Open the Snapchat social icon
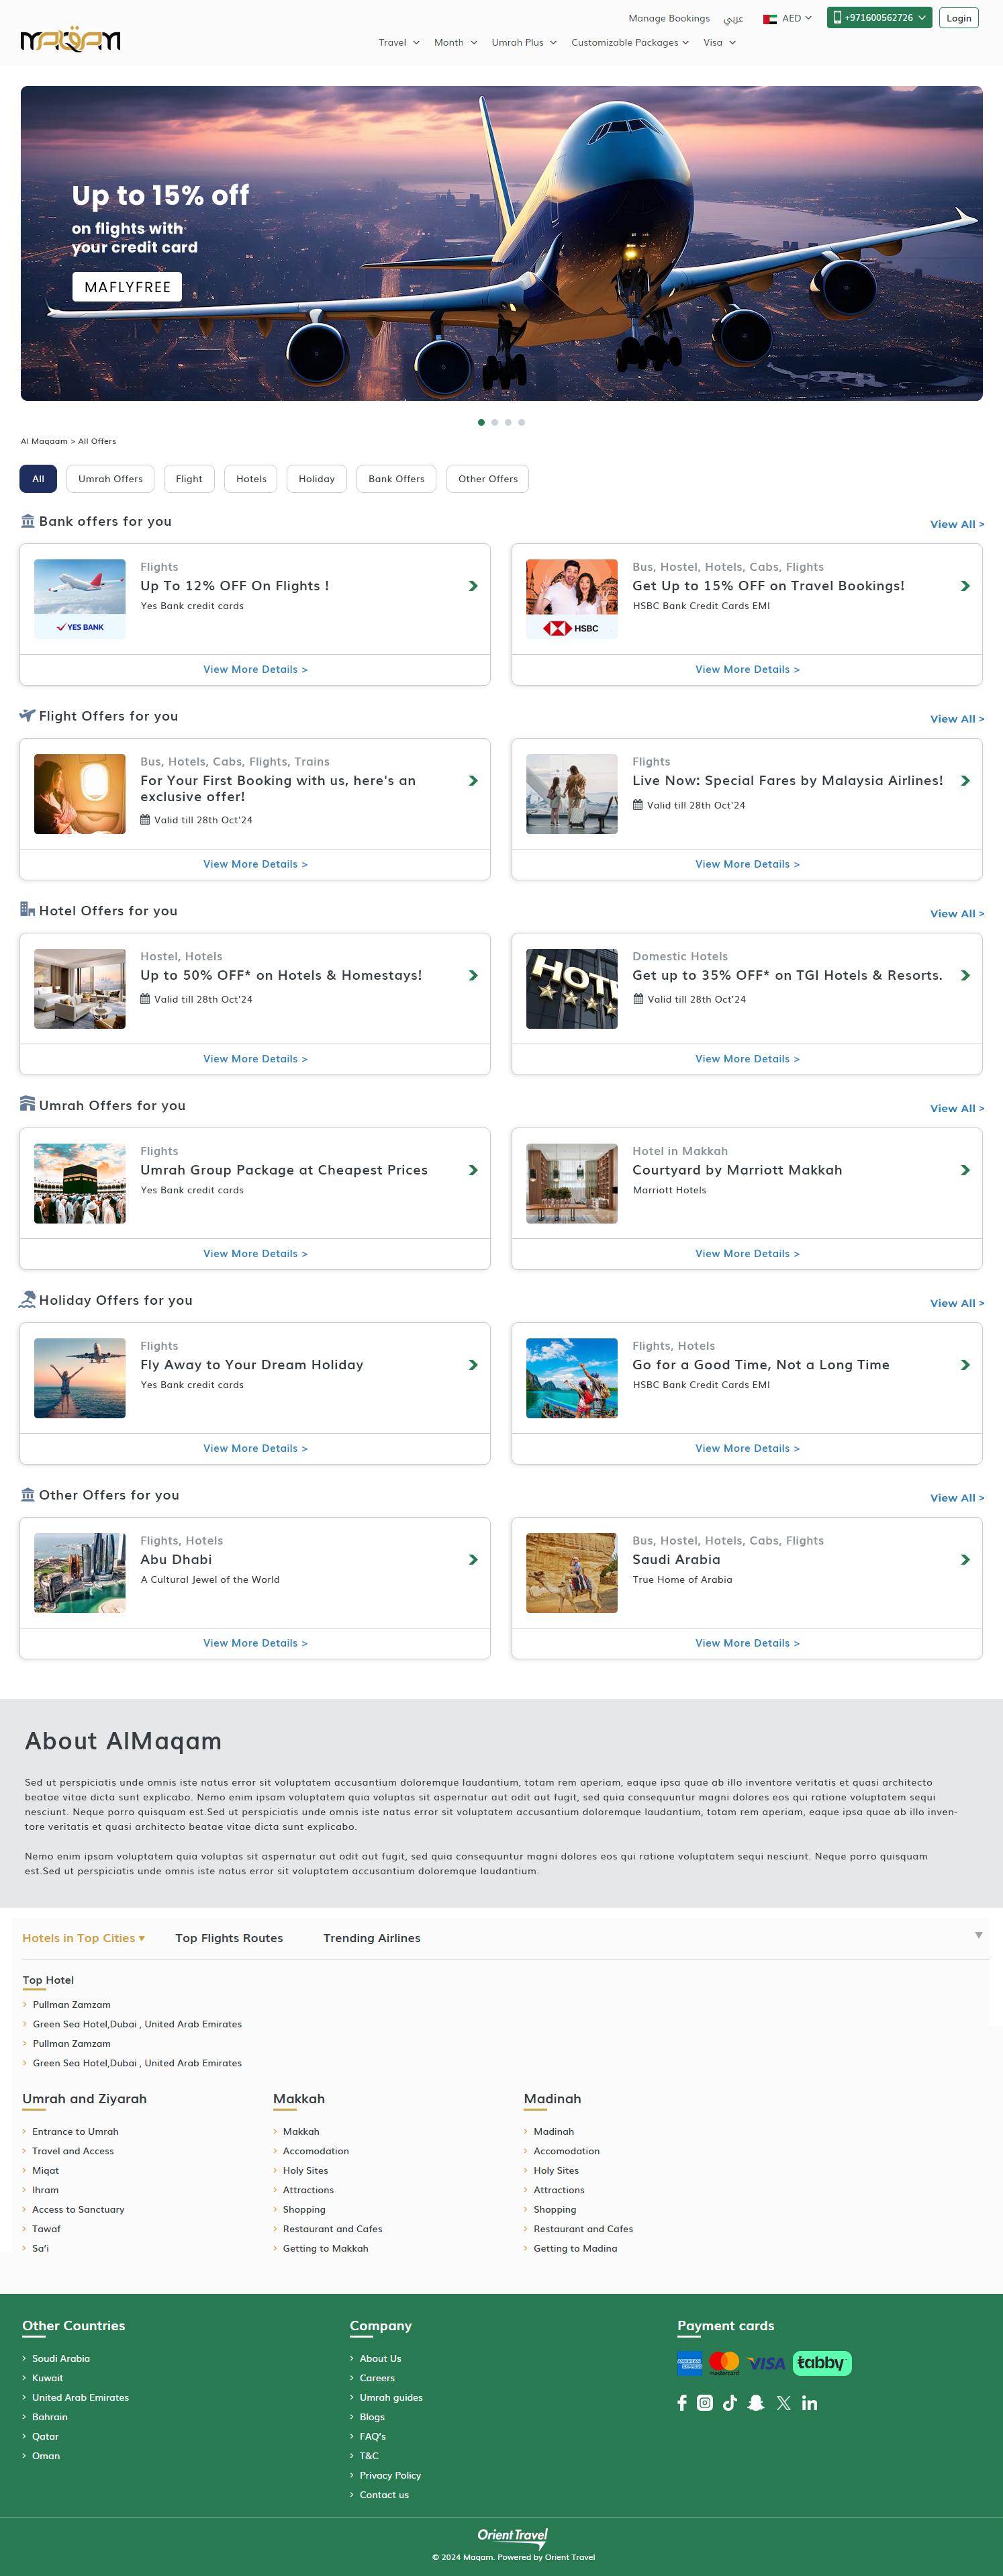 point(756,2403)
